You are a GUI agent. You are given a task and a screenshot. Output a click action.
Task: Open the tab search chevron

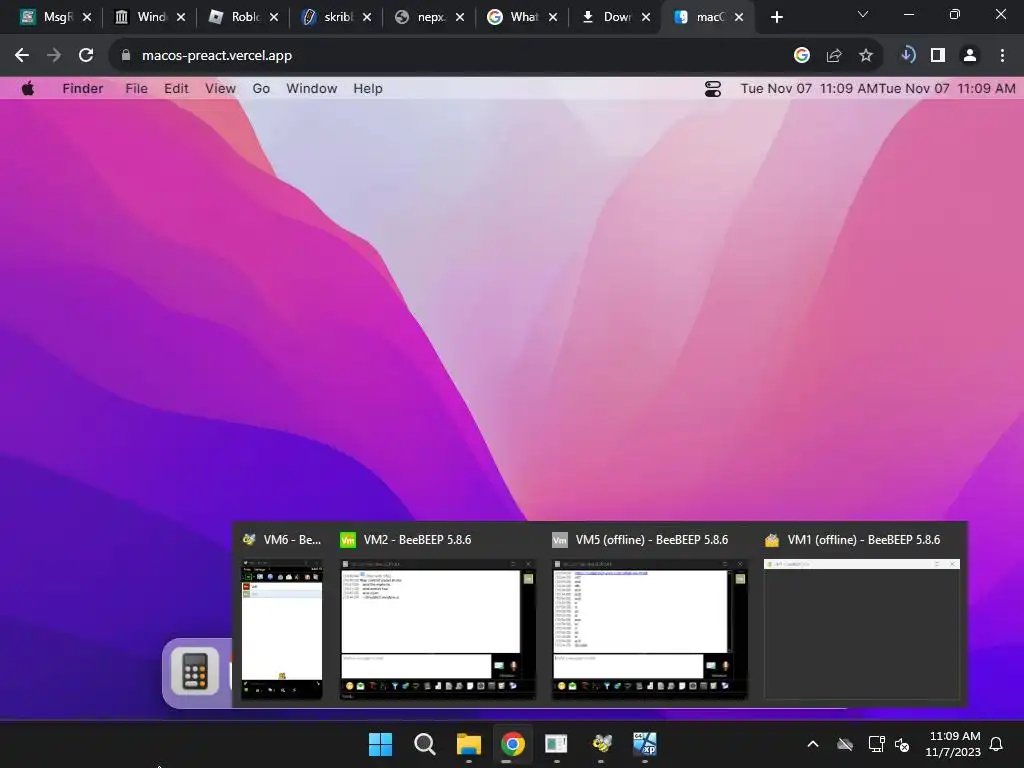point(863,14)
